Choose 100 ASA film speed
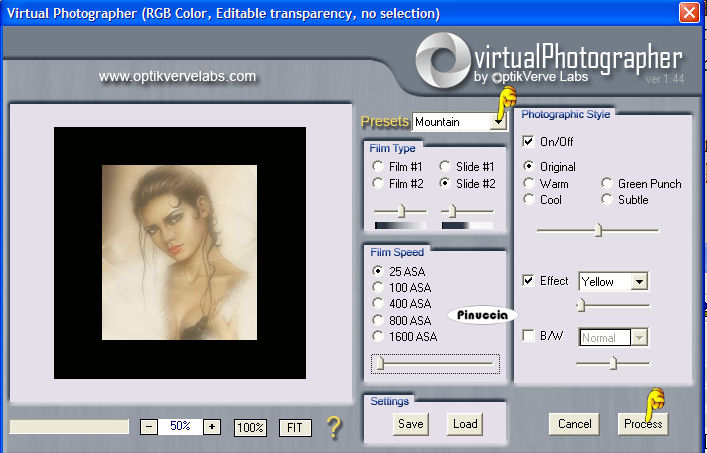This screenshot has height=453, width=707. (378, 287)
